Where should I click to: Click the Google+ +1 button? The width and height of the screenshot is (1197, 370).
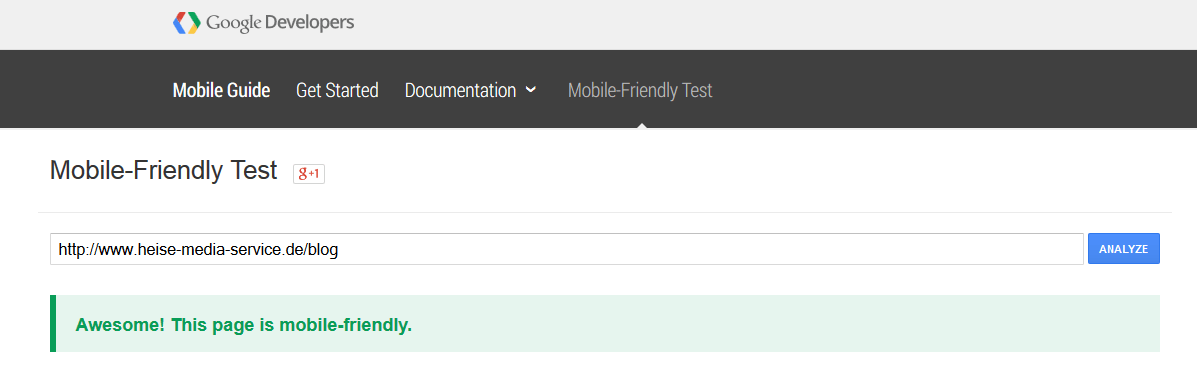coord(309,174)
